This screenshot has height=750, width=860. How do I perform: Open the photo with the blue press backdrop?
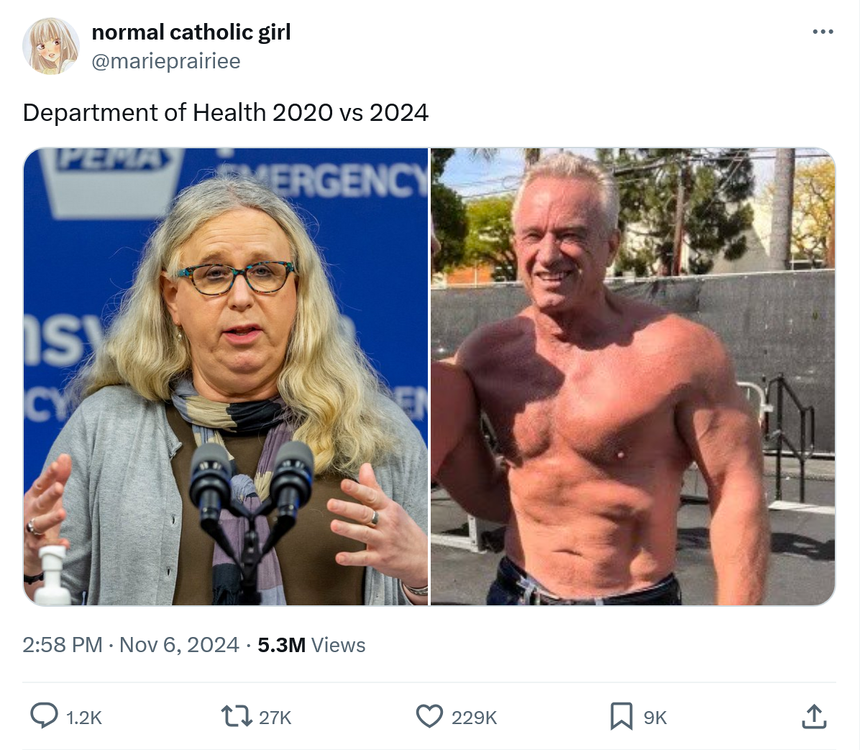coord(225,376)
